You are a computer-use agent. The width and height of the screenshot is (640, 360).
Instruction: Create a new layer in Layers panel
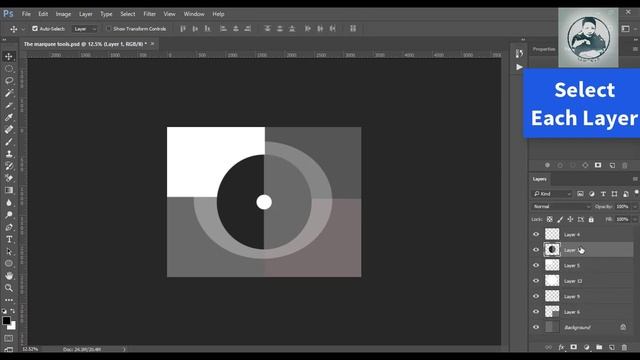pos(612,347)
